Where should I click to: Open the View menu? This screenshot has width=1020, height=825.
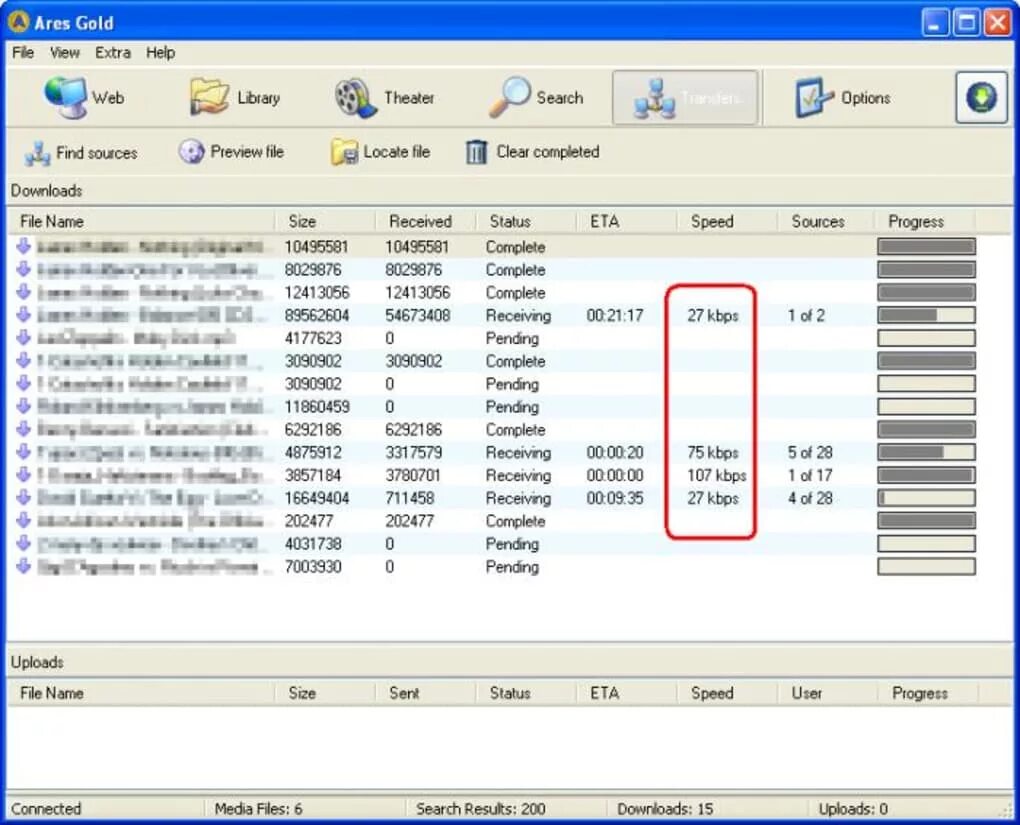(x=64, y=53)
